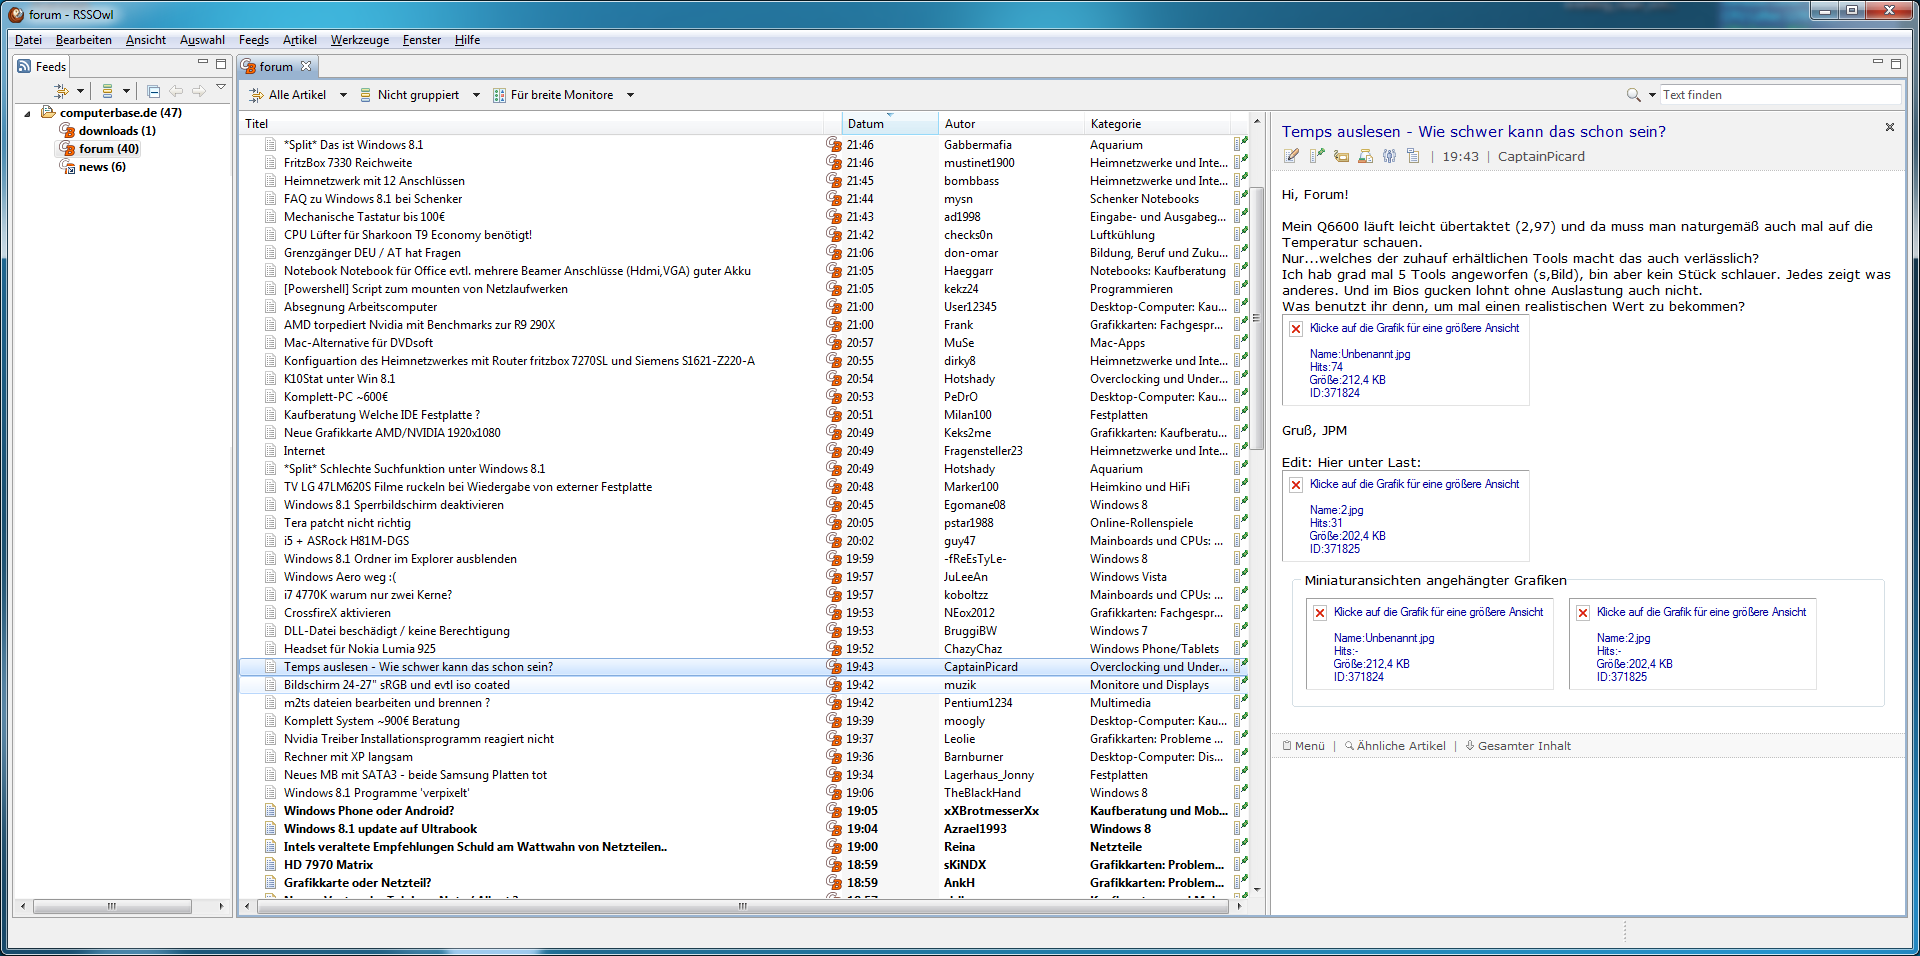The height and width of the screenshot is (956, 1920).
Task: Open the dropdown next to Feeds grouping icon
Action: (126, 91)
